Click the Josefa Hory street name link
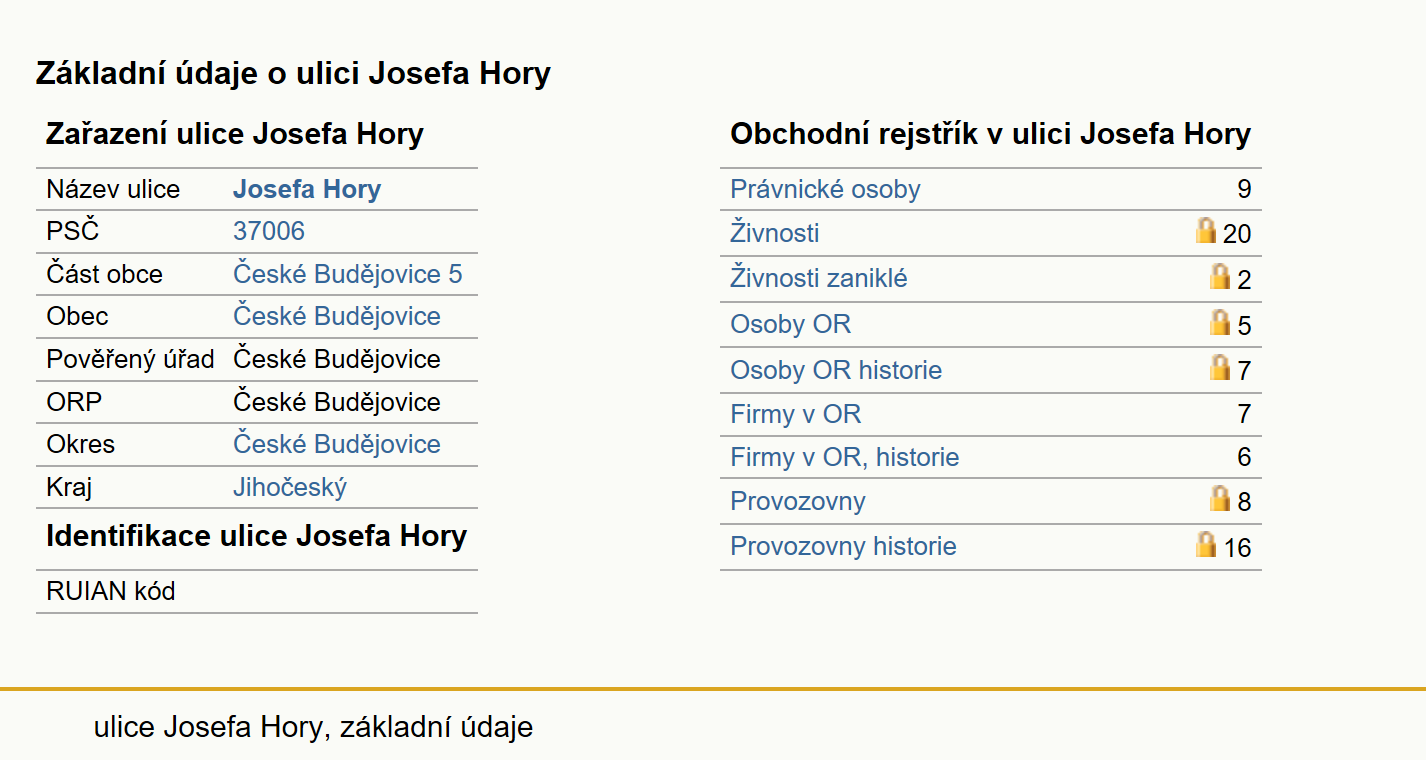Screen dimensions: 1426x760 click(x=307, y=190)
